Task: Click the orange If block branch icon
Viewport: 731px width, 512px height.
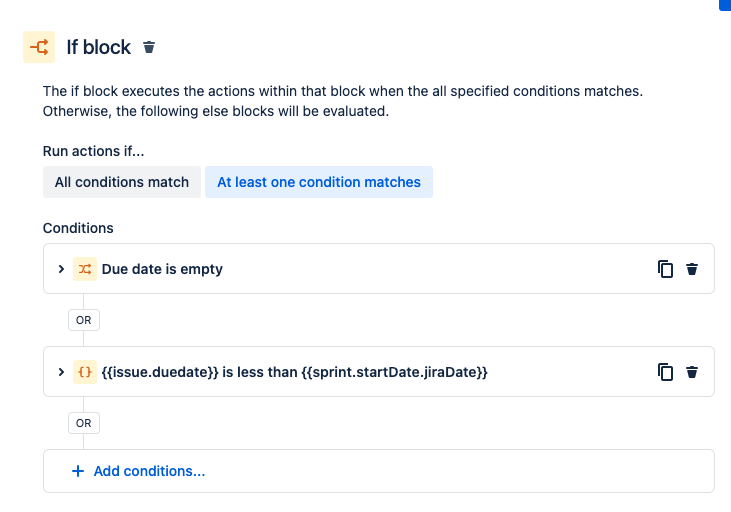Action: 39,47
